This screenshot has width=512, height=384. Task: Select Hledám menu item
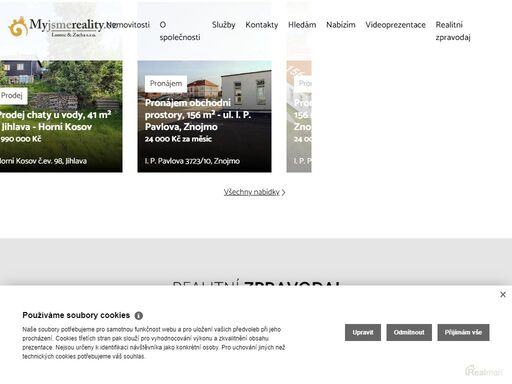click(x=302, y=25)
